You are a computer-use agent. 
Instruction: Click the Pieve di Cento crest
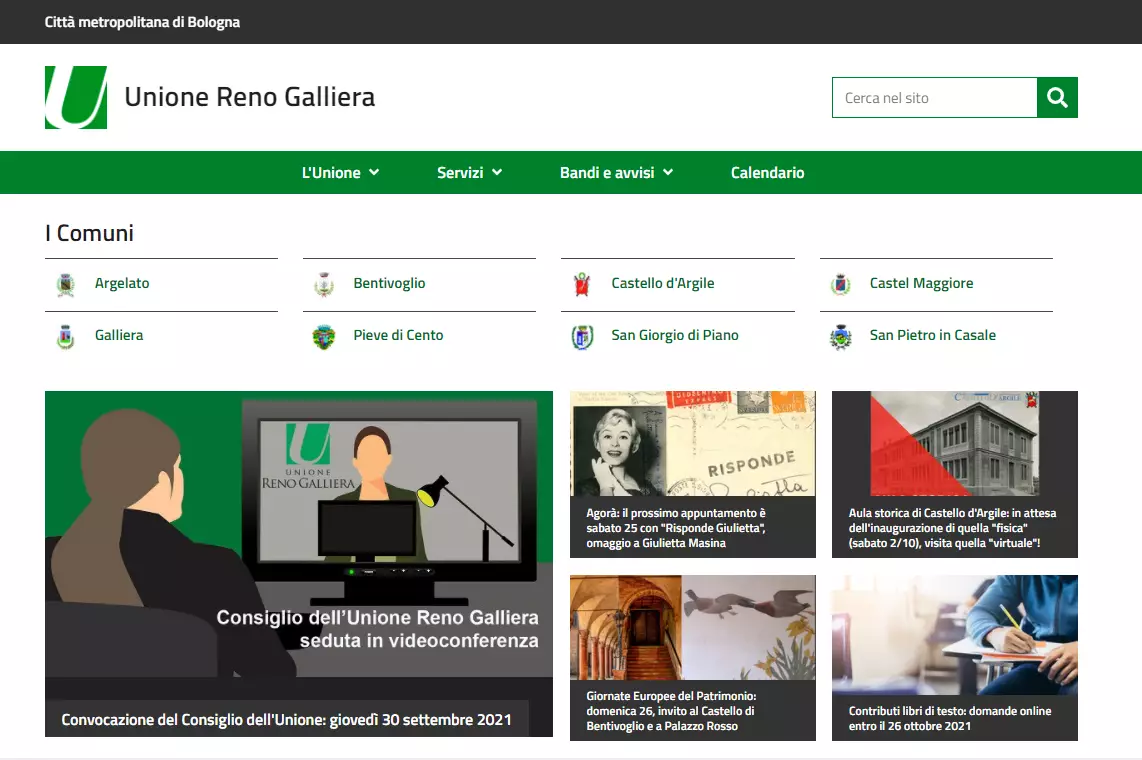click(324, 336)
